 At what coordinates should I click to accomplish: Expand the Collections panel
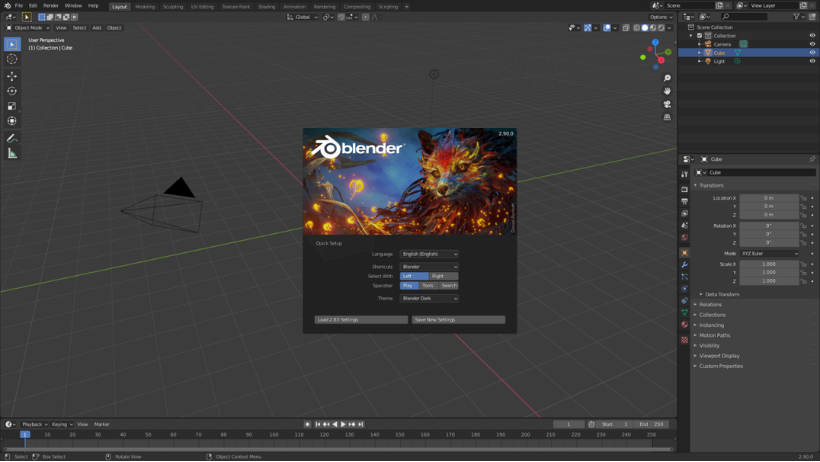(712, 315)
